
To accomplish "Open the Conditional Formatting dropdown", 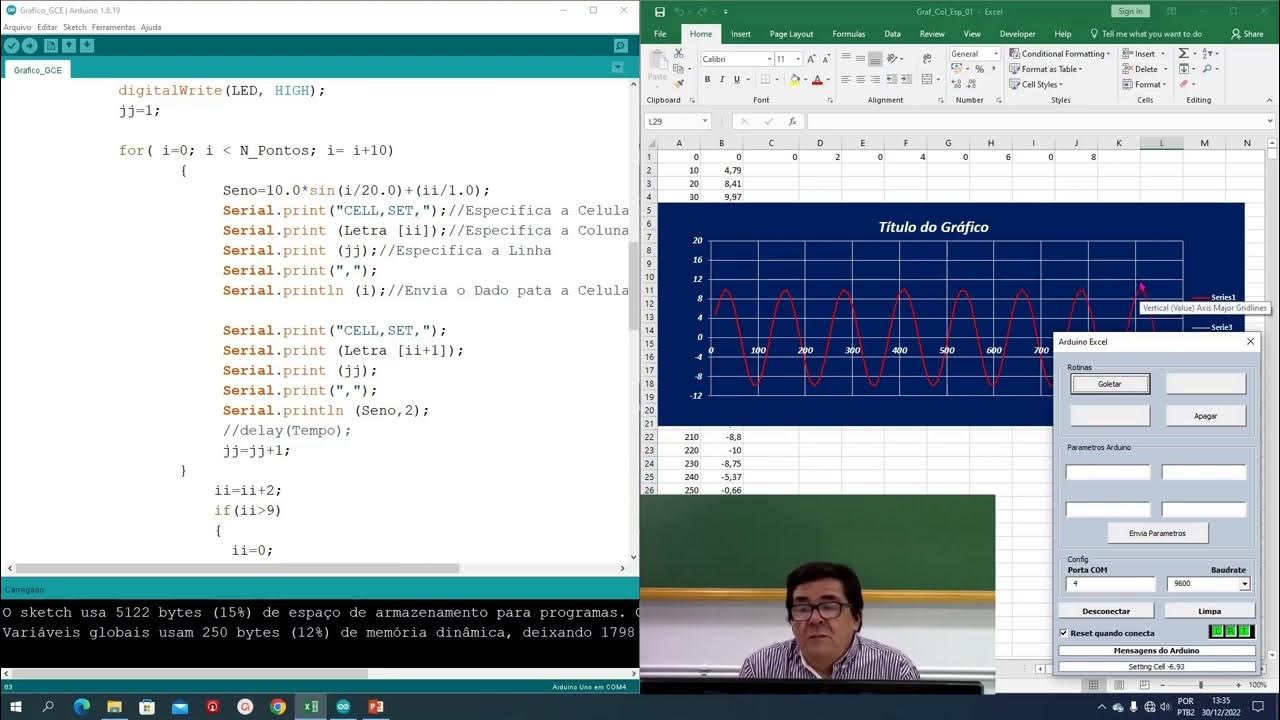I will tap(1060, 54).
